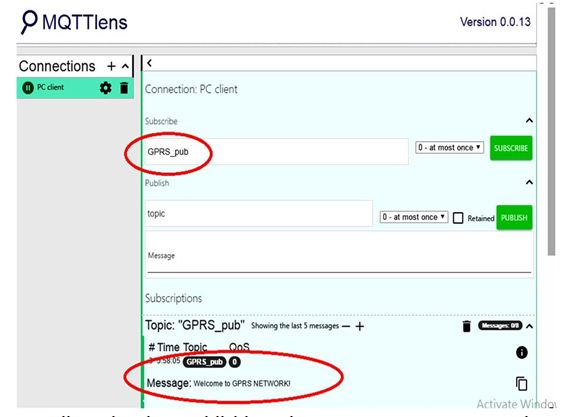
Task: Delete the GPRS_pub subscription
Action: [x=467, y=326]
